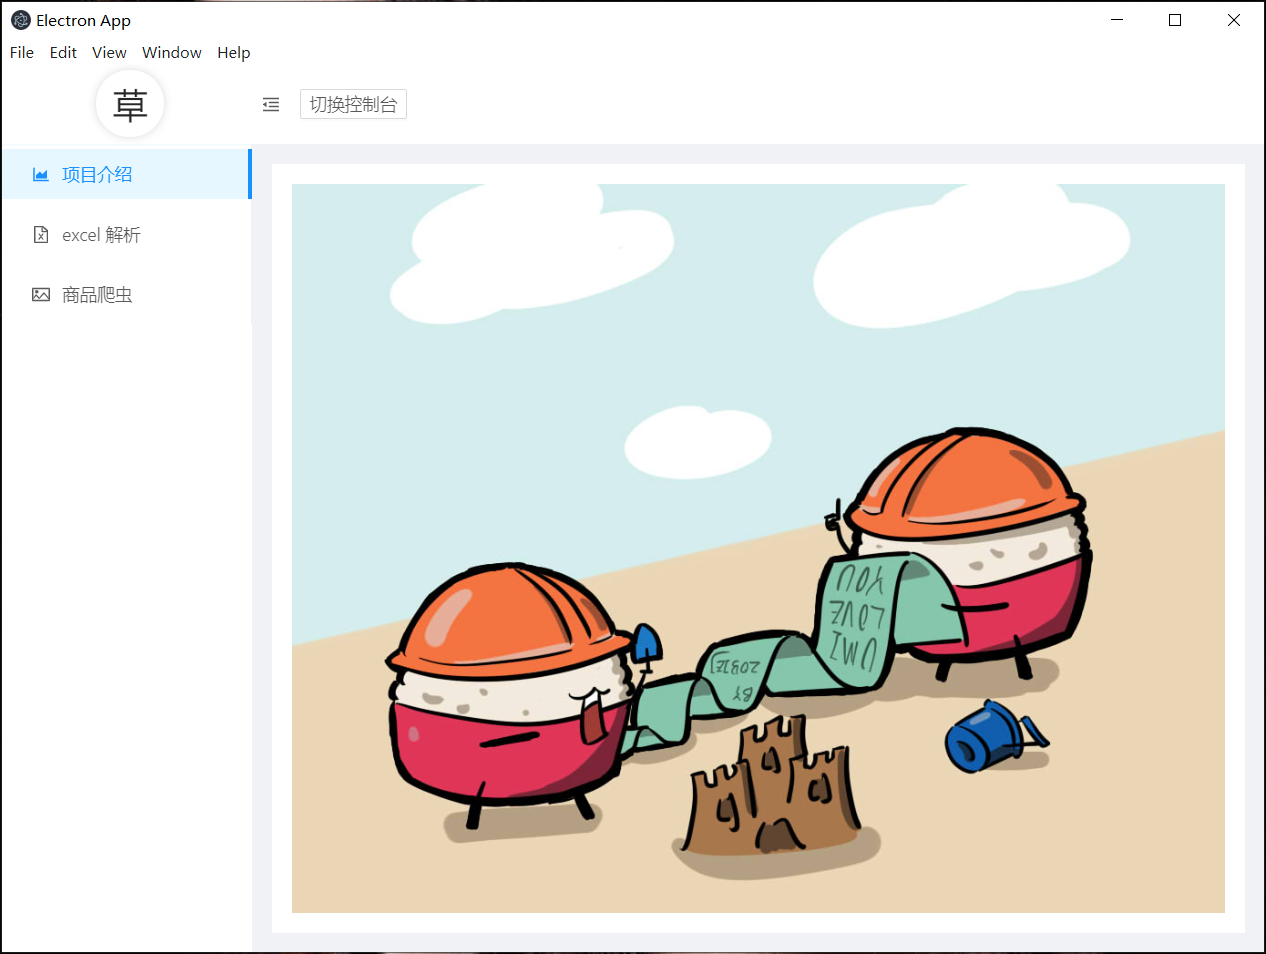Maximize the Electron App window
Image resolution: width=1266 pixels, height=954 pixels.
point(1175,20)
